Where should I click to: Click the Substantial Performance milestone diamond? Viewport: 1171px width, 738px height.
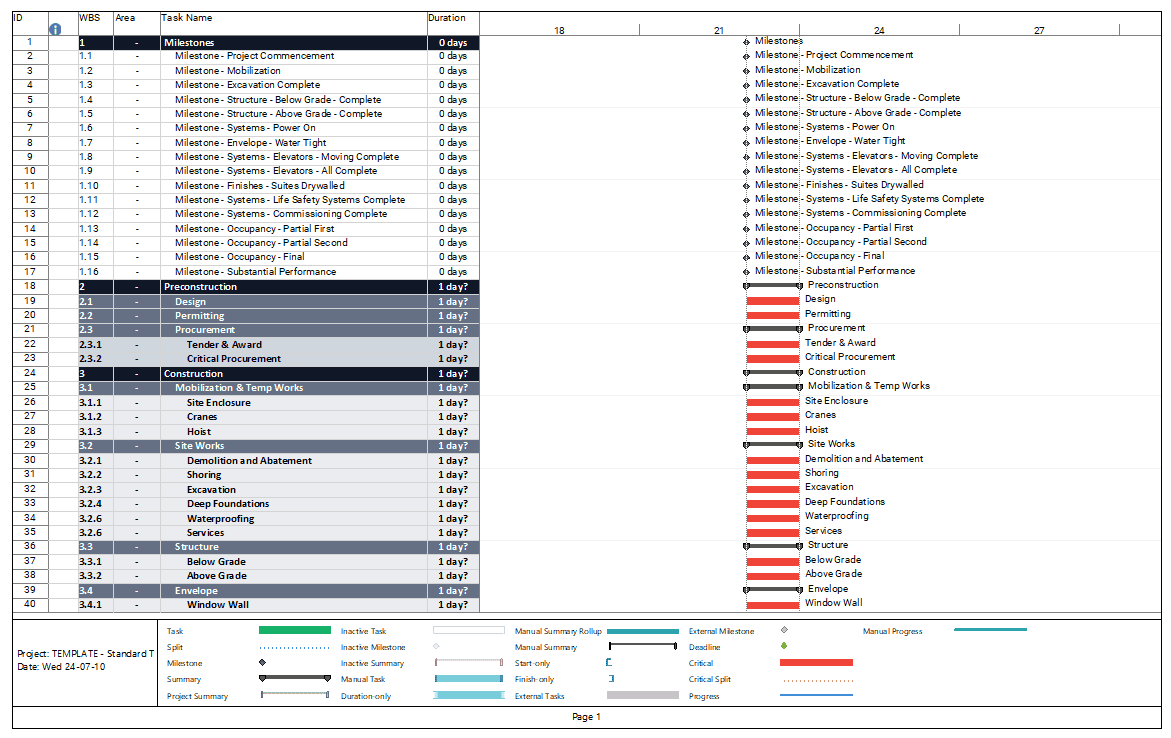[745, 270]
